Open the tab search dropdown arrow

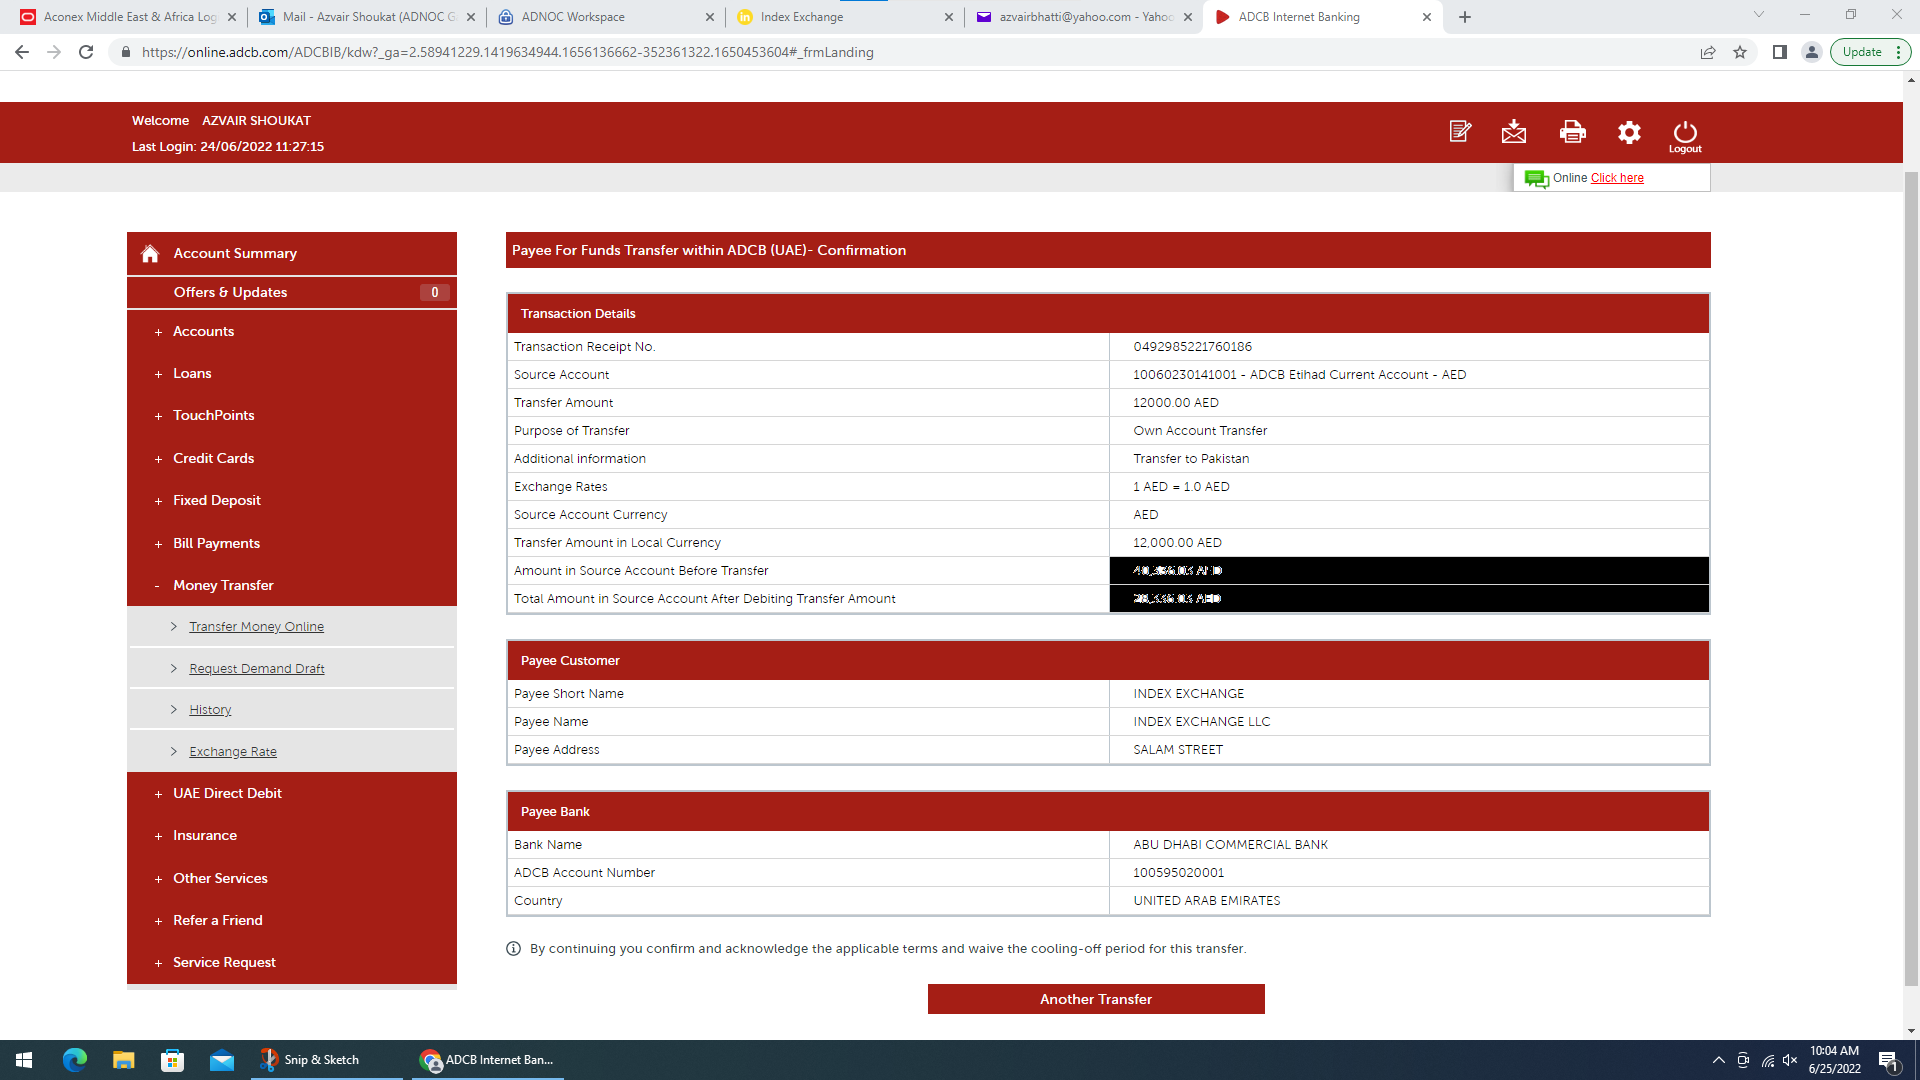pyautogui.click(x=1759, y=14)
